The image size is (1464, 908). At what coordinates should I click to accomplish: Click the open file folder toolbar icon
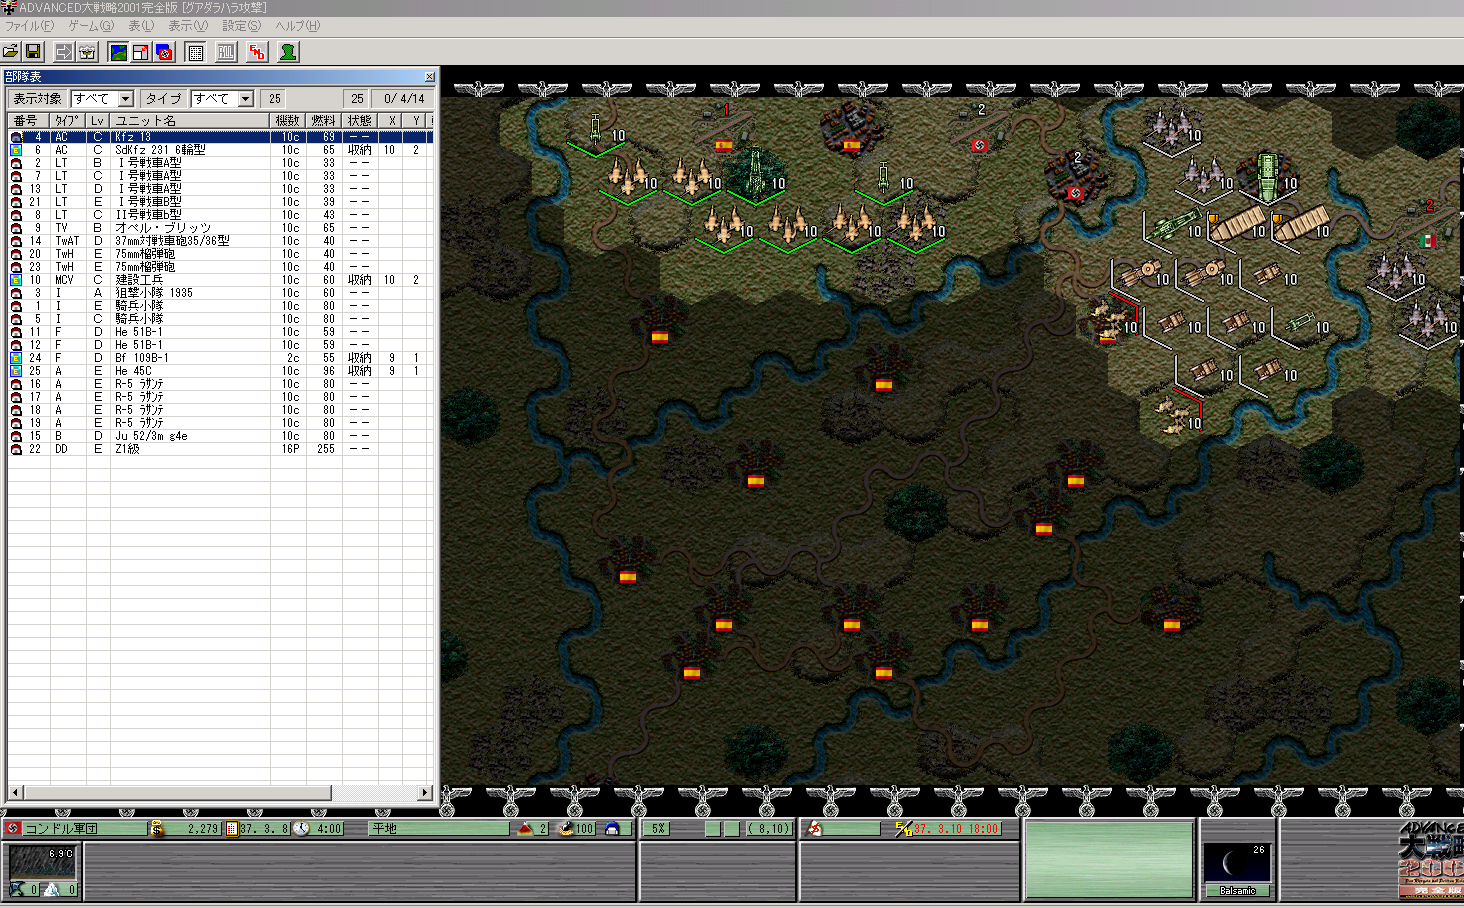click(11, 52)
